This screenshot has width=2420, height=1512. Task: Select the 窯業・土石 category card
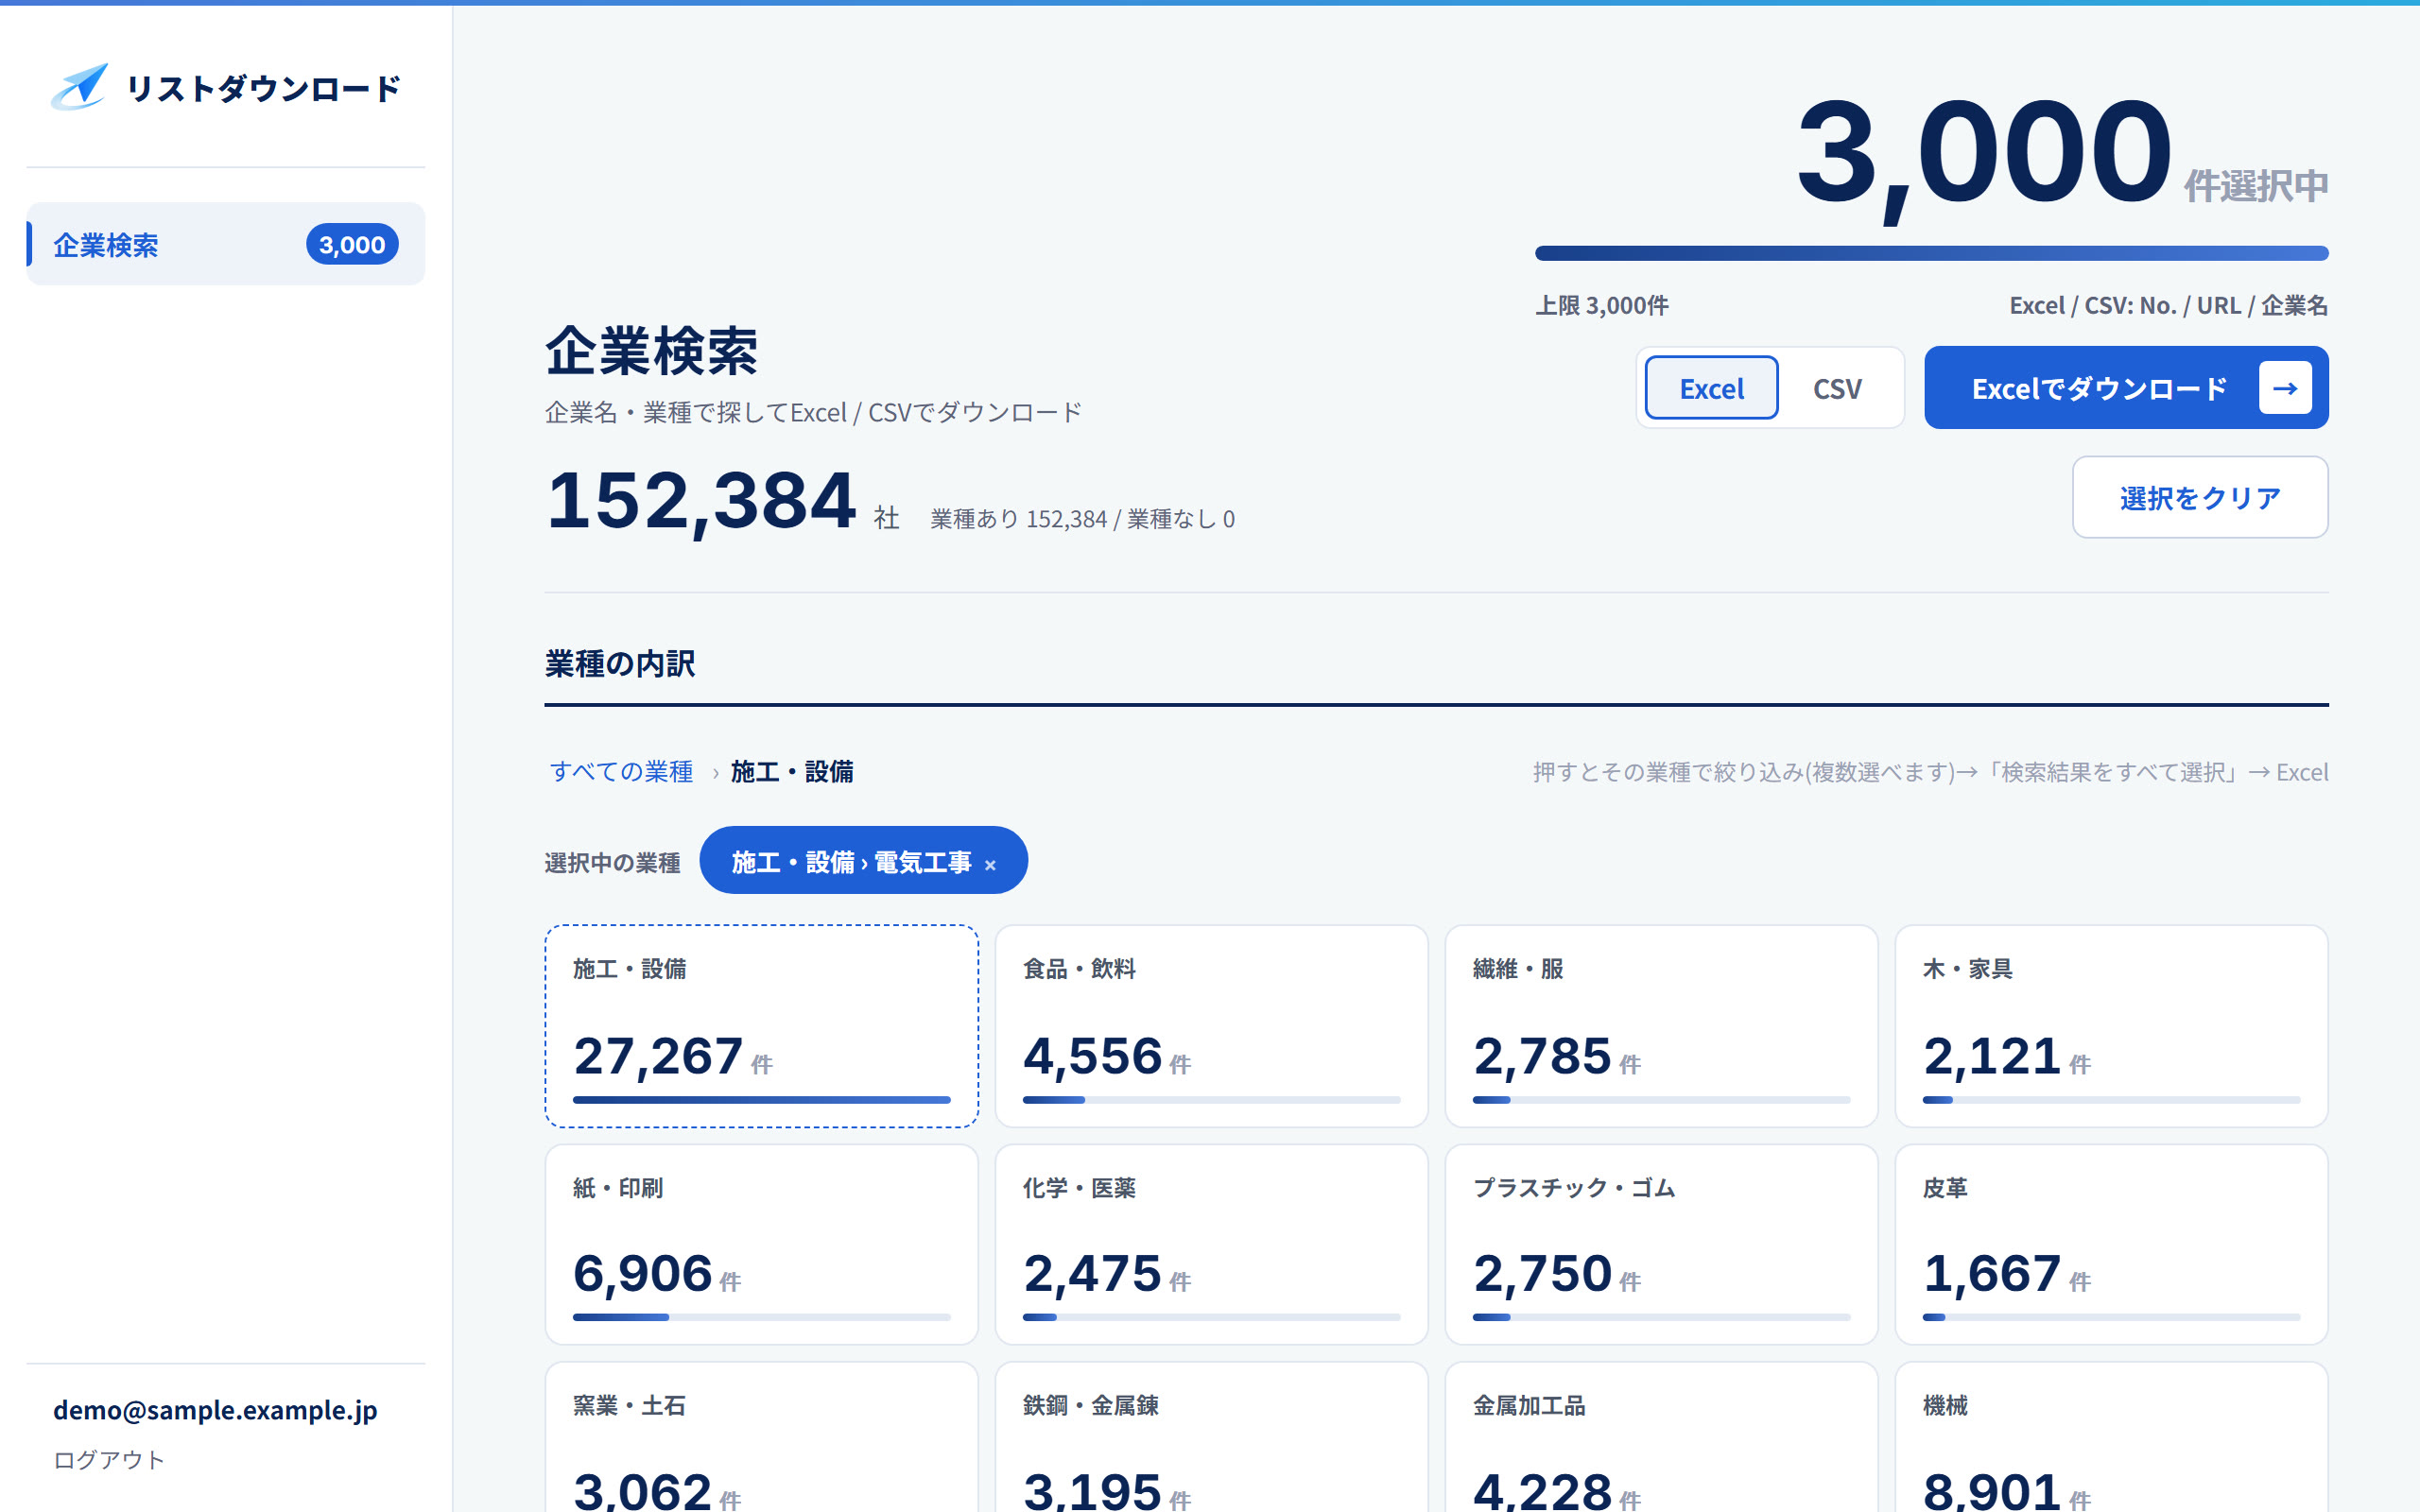click(761, 1437)
